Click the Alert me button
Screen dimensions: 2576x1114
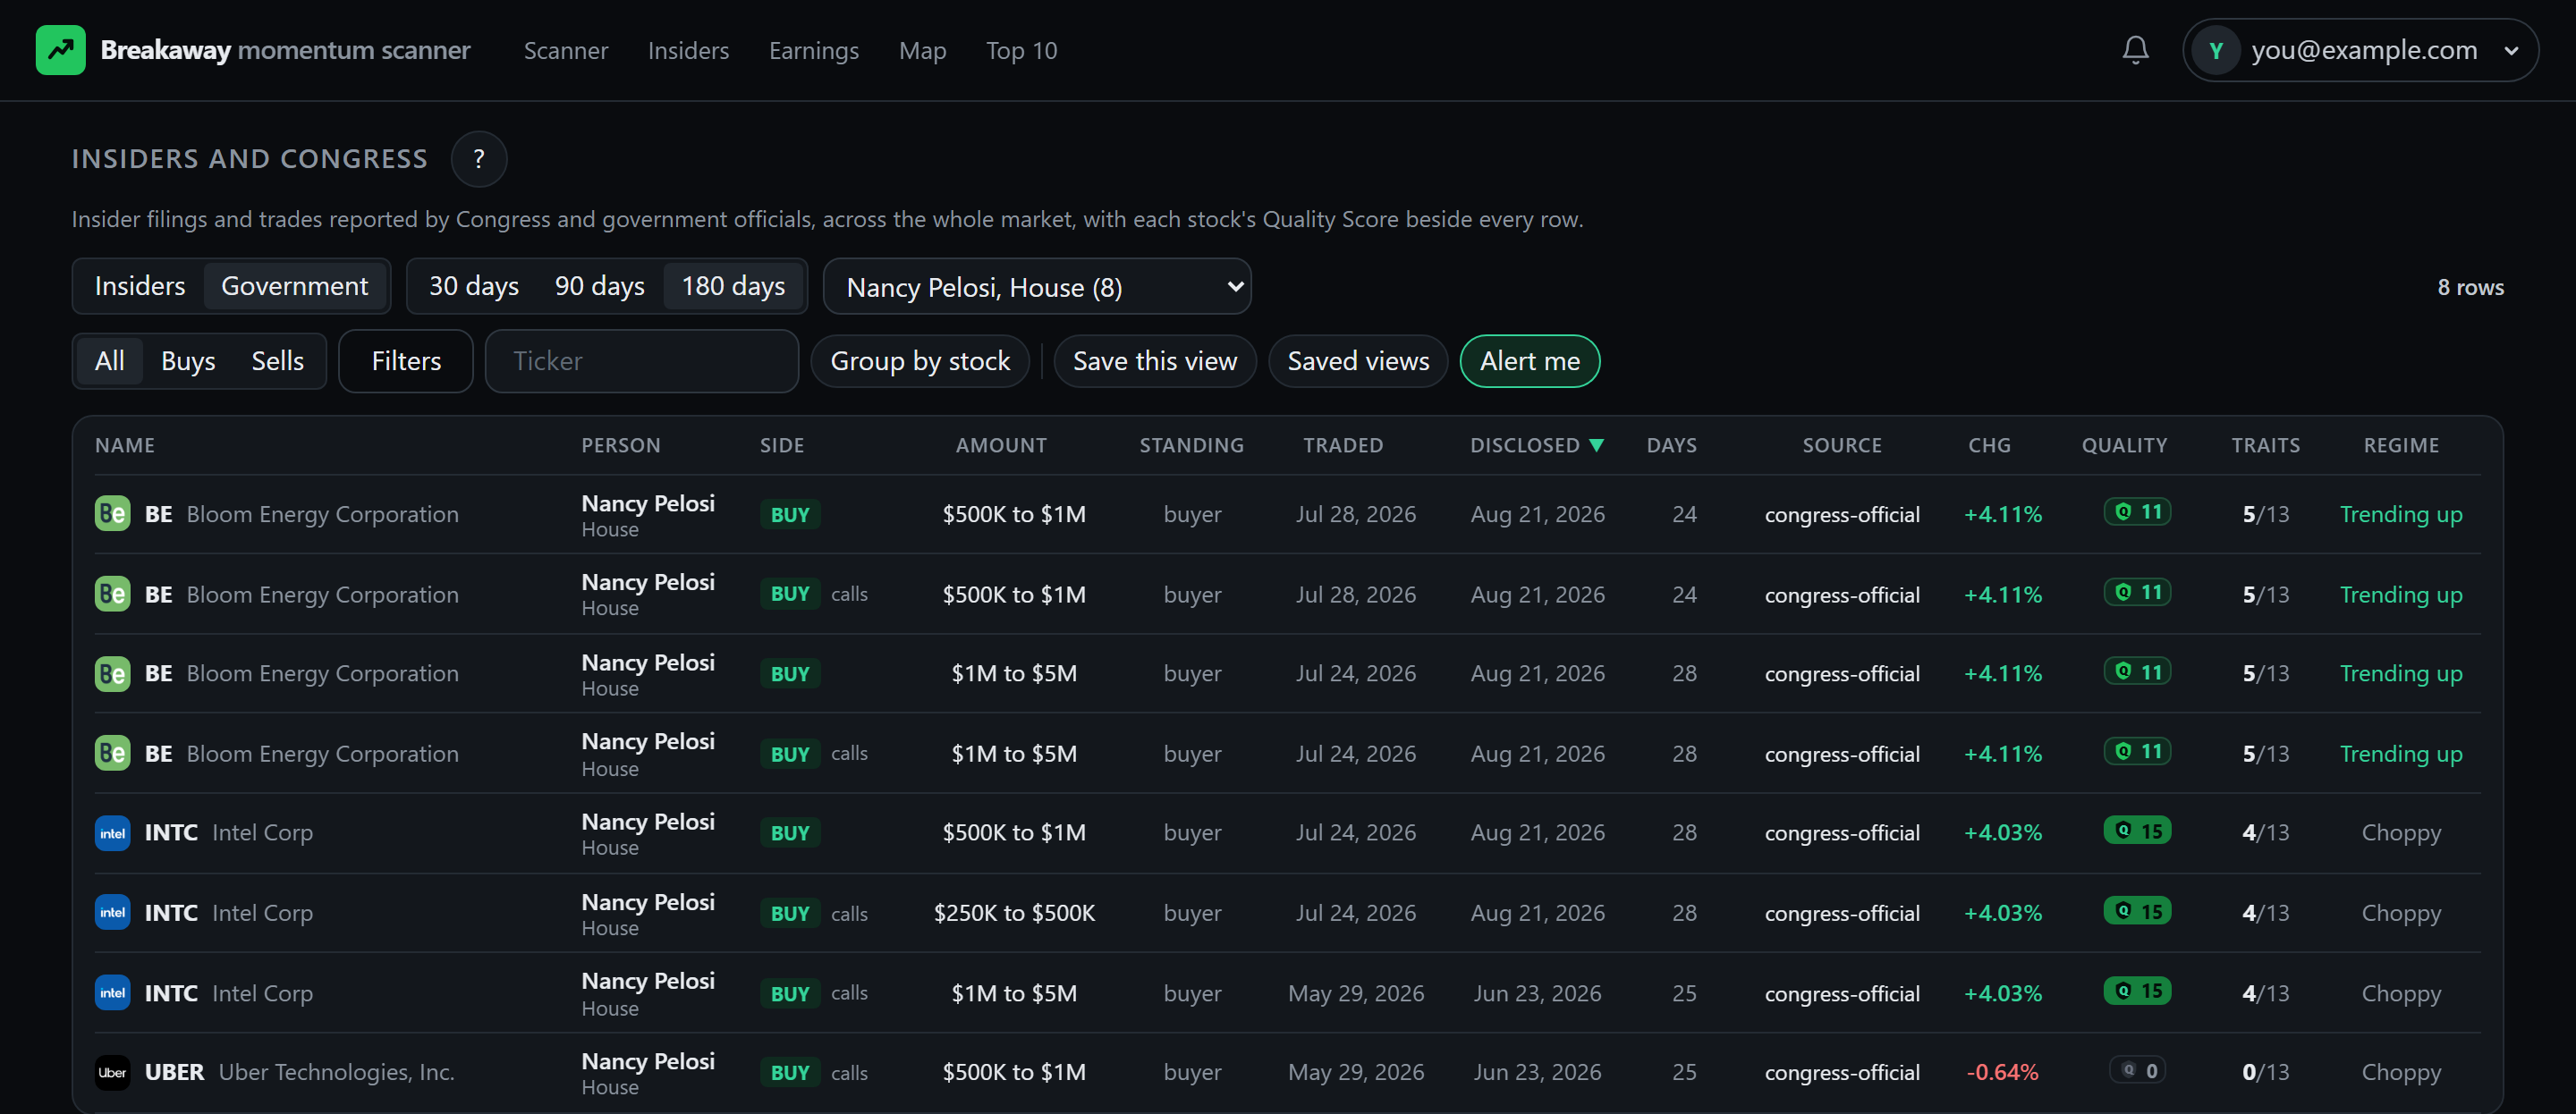[1530, 361]
